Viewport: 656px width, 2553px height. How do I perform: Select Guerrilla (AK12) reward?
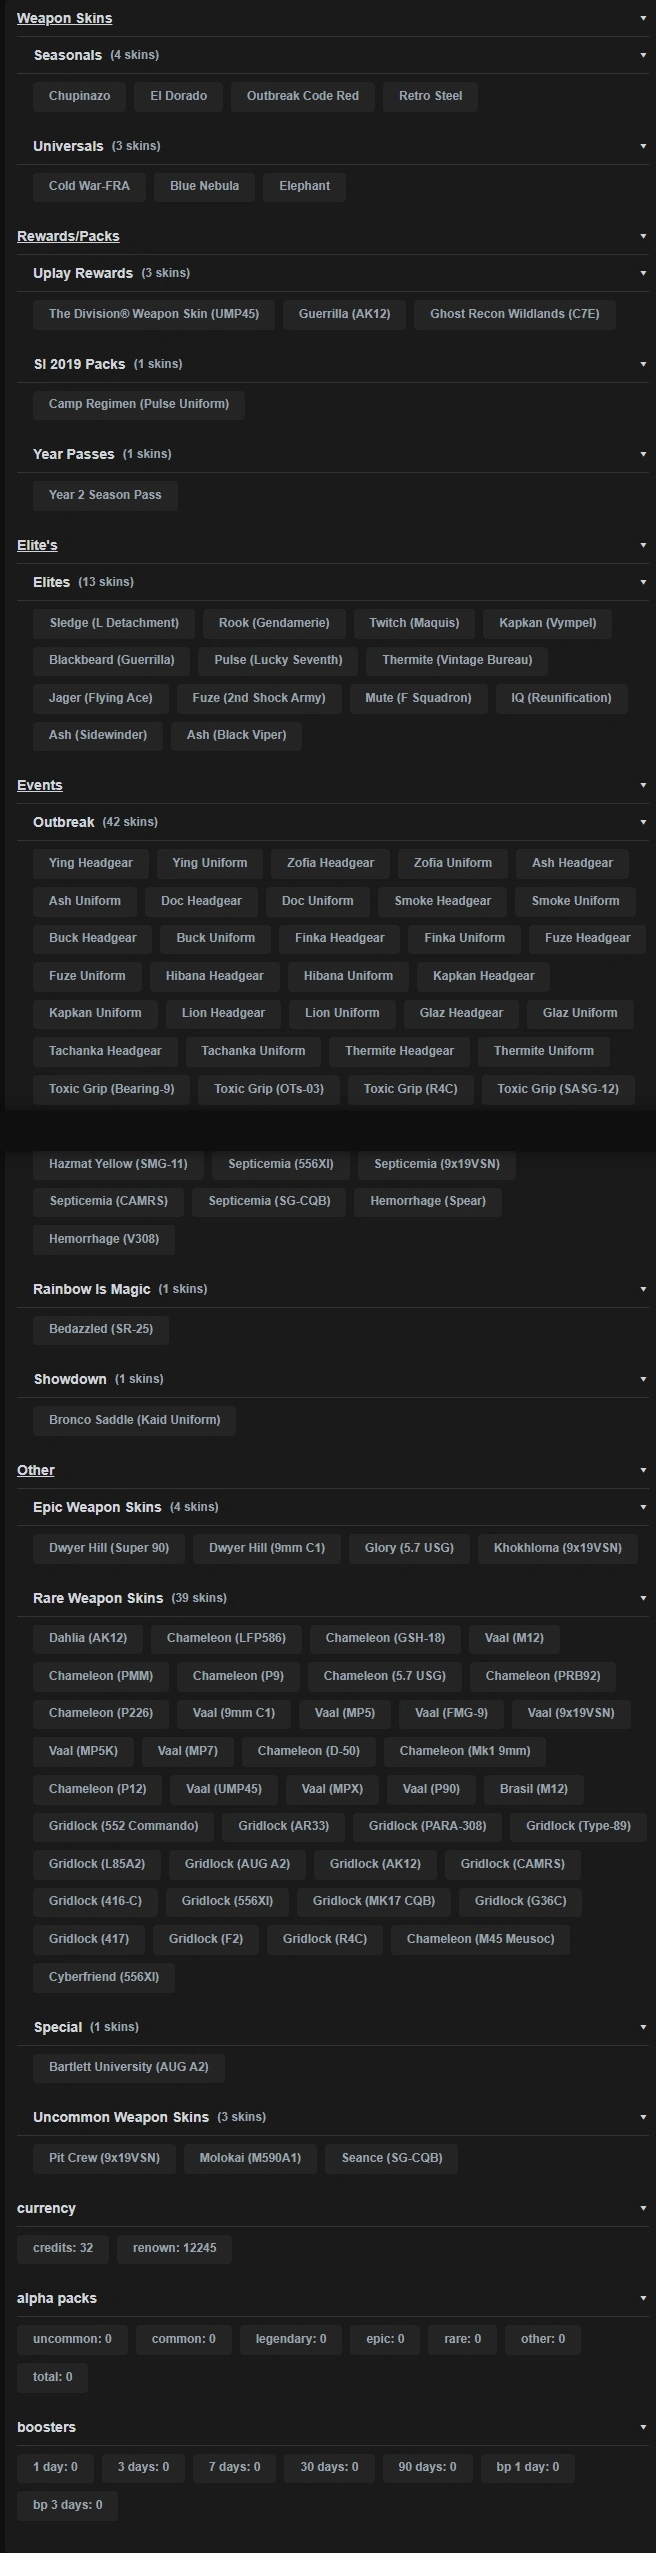click(x=344, y=314)
